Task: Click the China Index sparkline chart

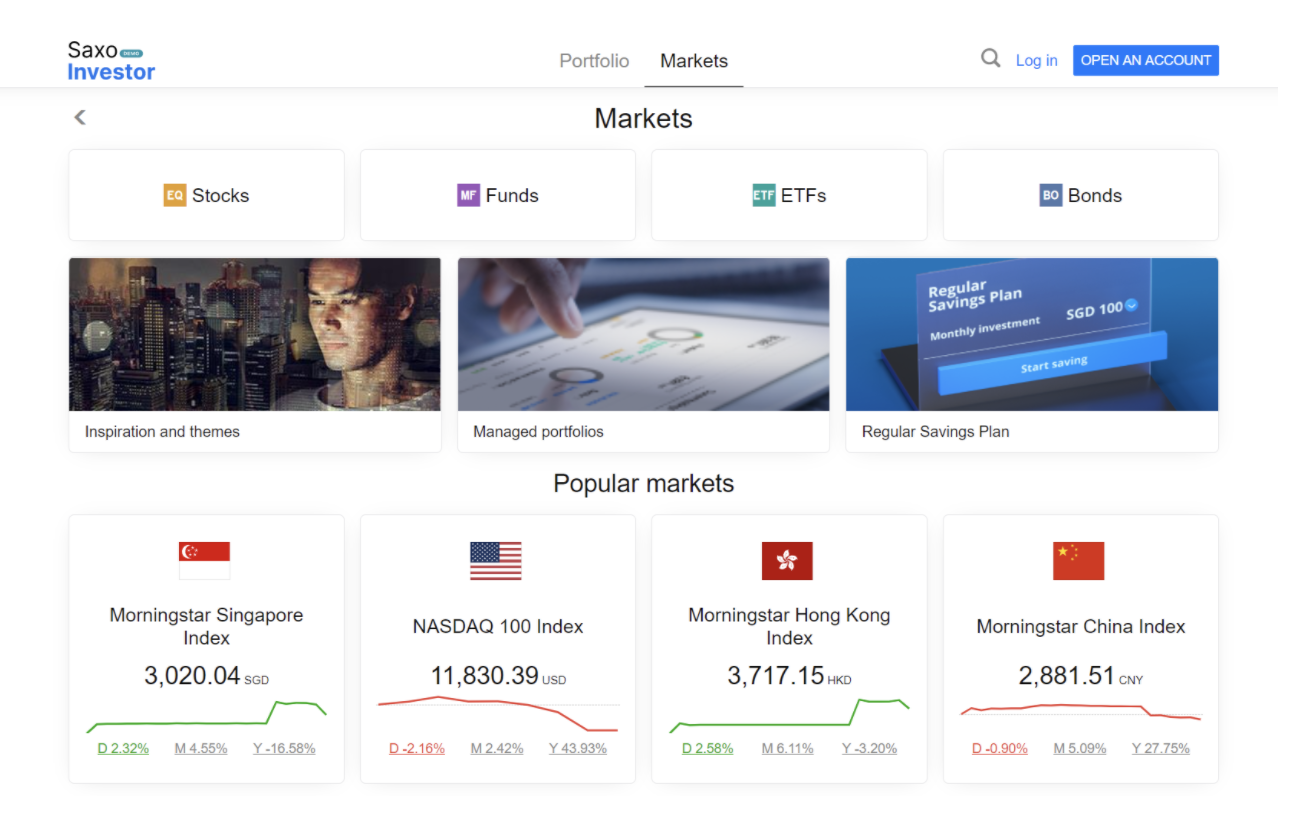Action: (1081, 711)
